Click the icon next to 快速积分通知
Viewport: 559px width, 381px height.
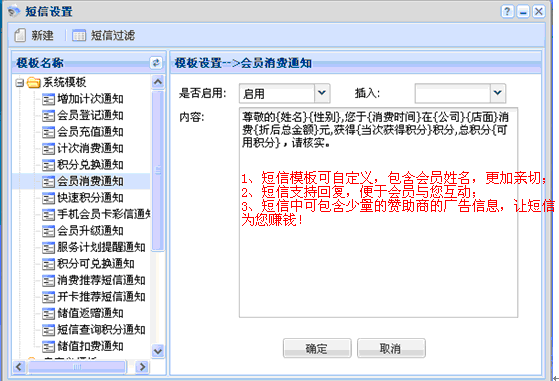tap(48, 198)
